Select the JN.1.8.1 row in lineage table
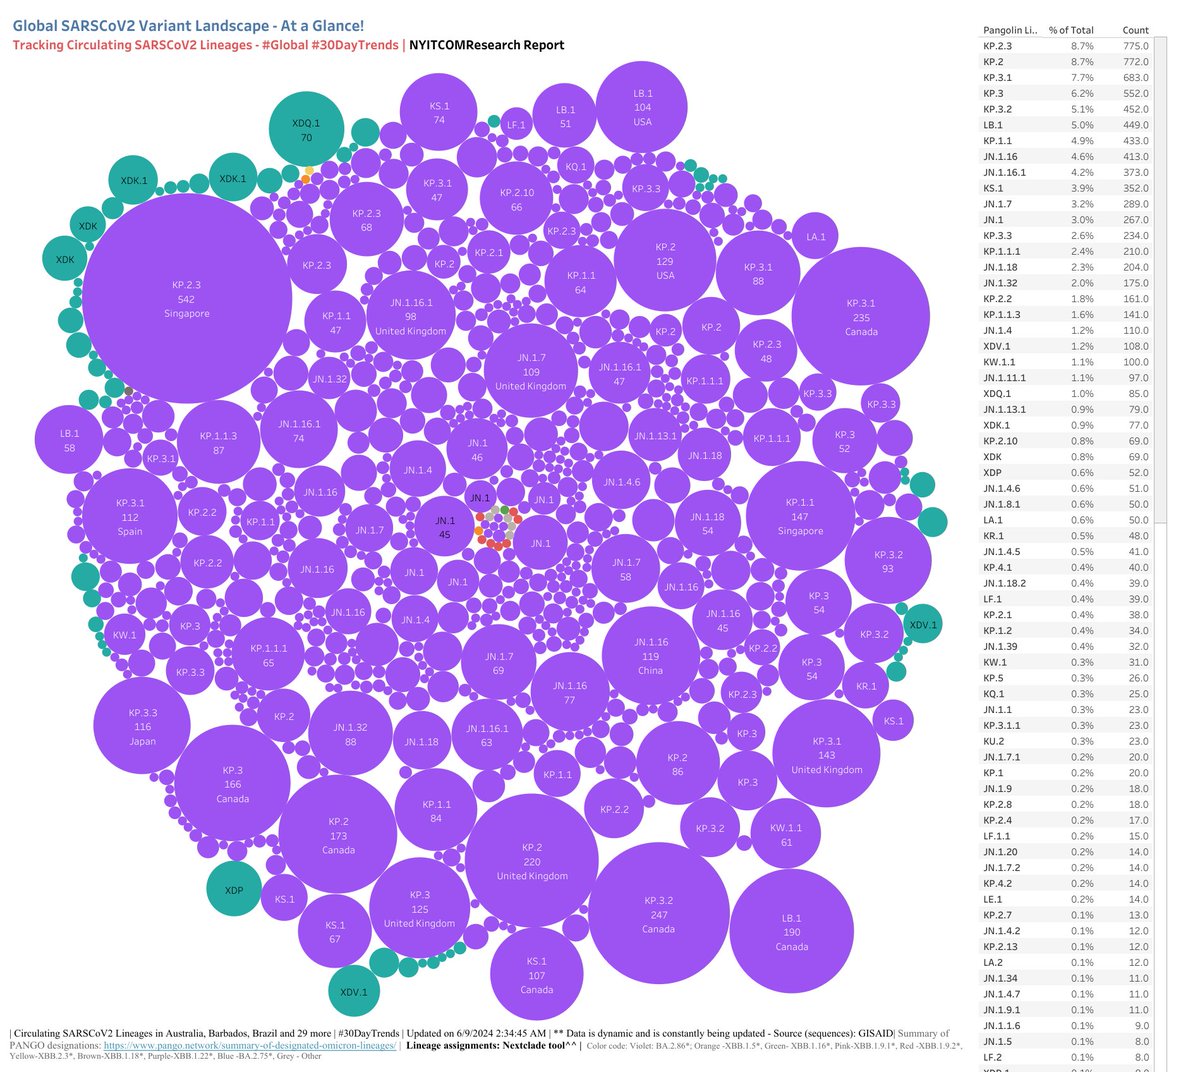 pos(1065,504)
